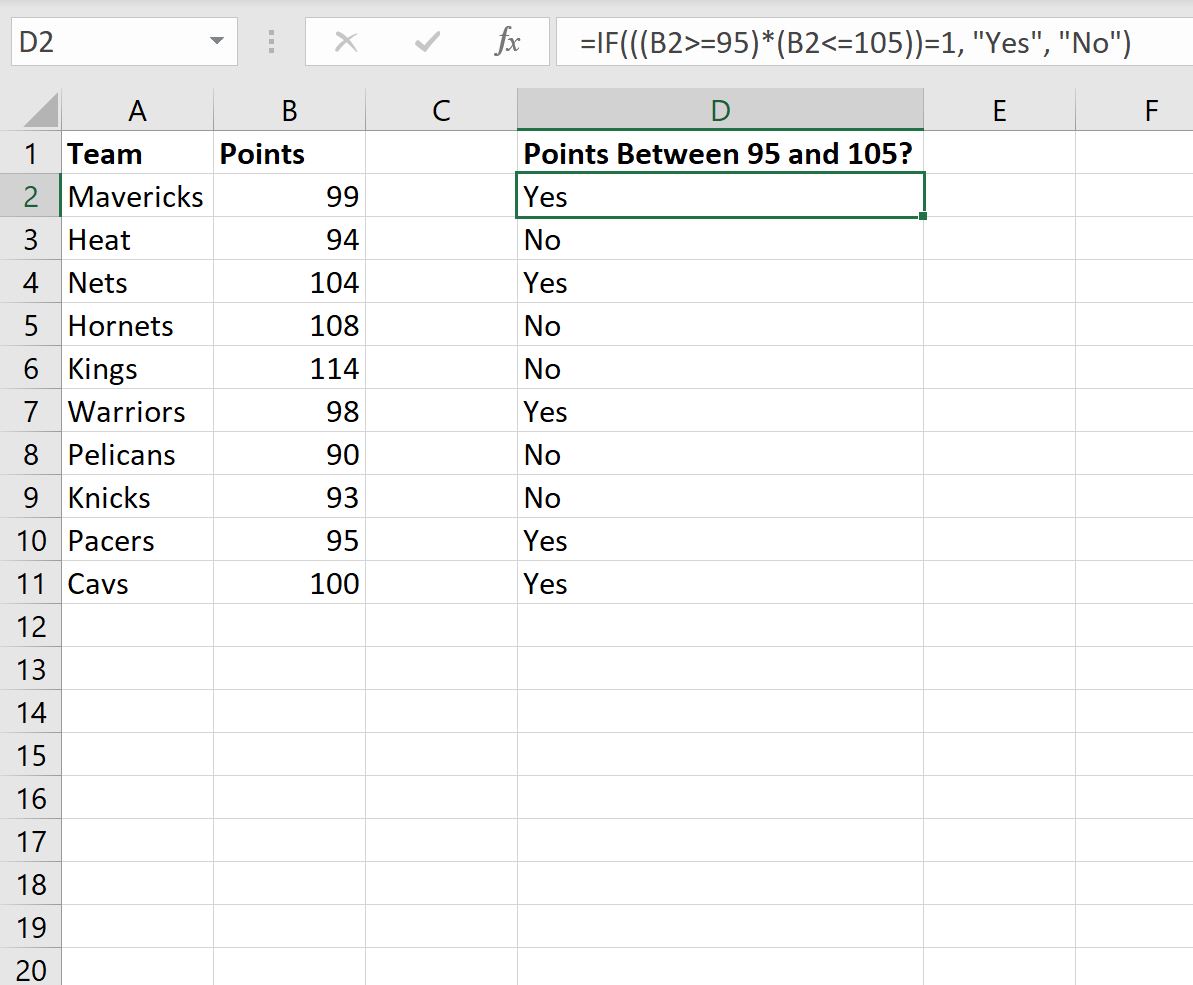Viewport: 1193px width, 985px height.
Task: Select column F header
Action: click(1134, 110)
